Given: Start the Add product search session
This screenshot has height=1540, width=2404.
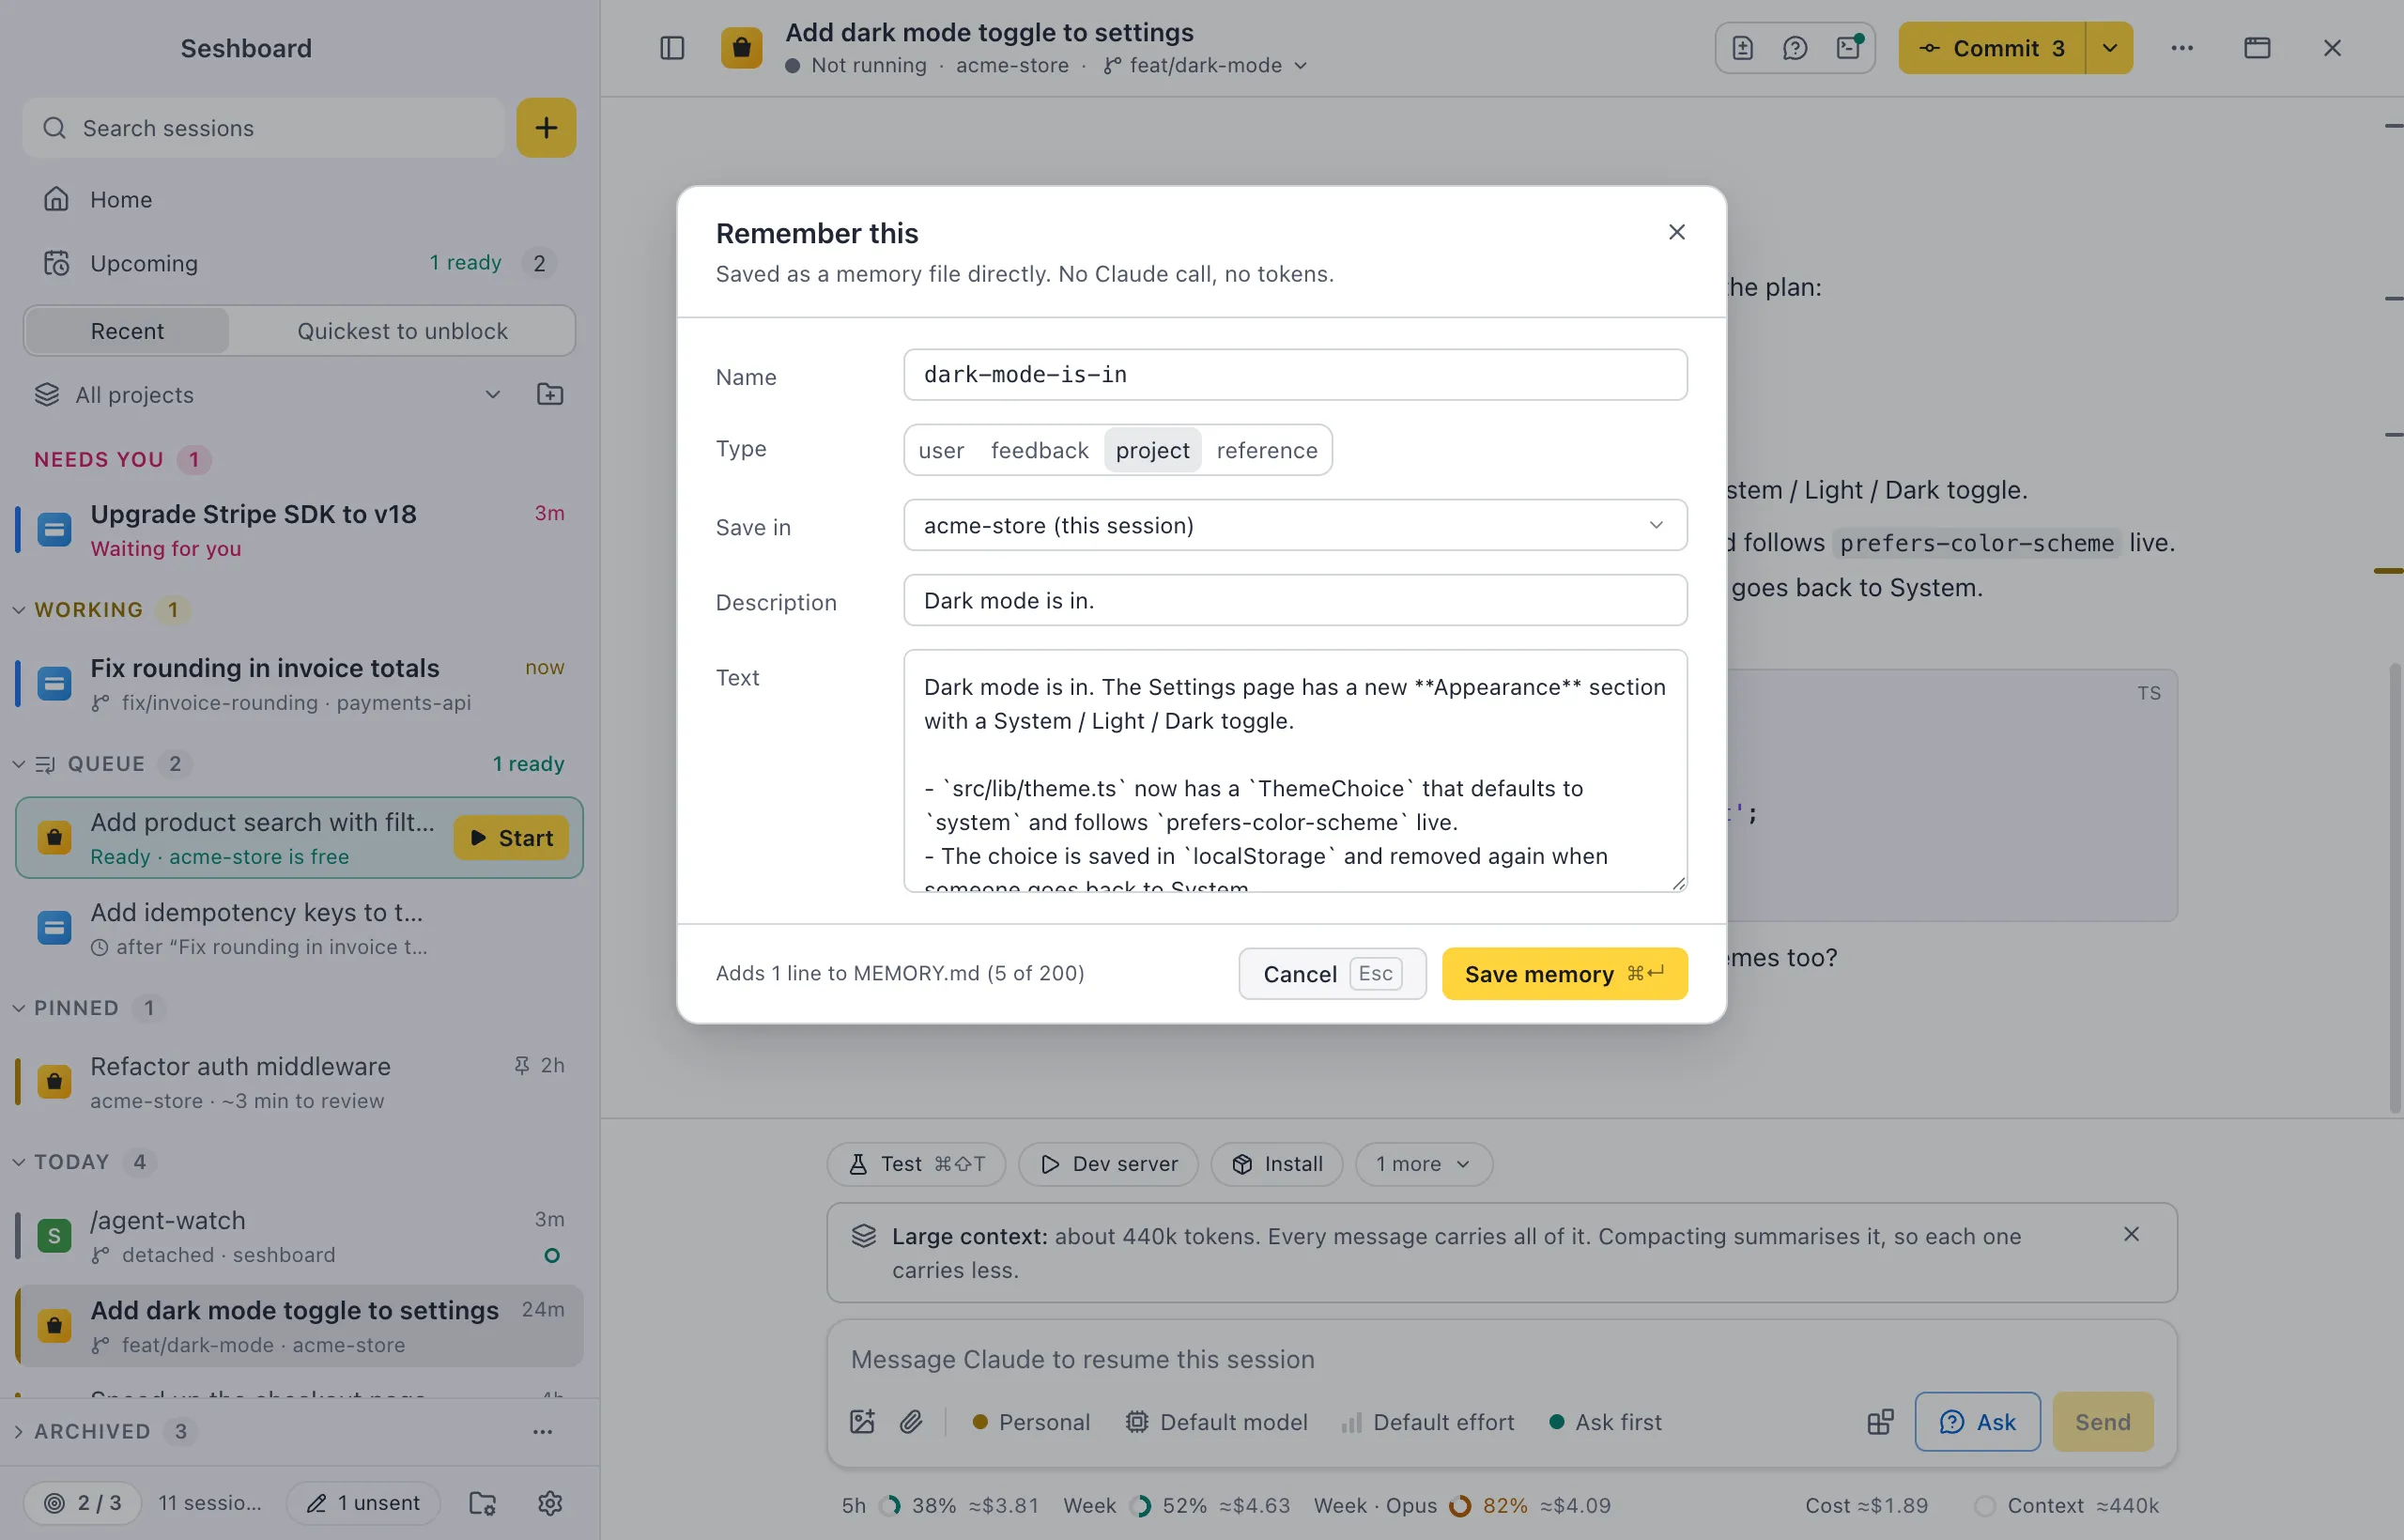Looking at the screenshot, I should pos(511,838).
